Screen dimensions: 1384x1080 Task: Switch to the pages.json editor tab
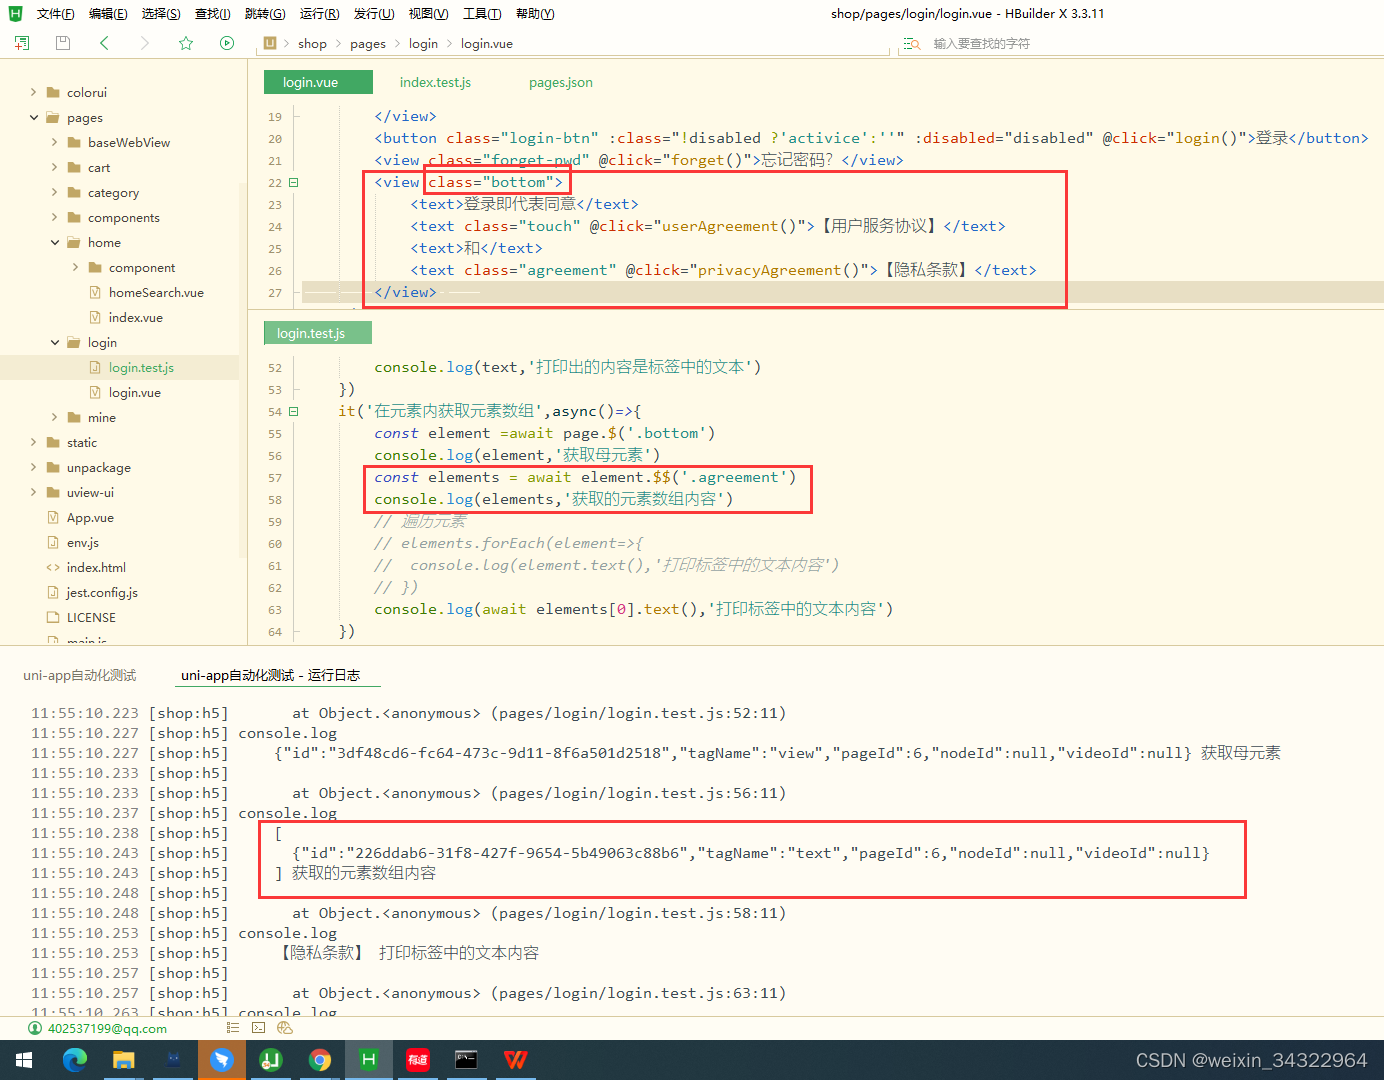pos(561,82)
